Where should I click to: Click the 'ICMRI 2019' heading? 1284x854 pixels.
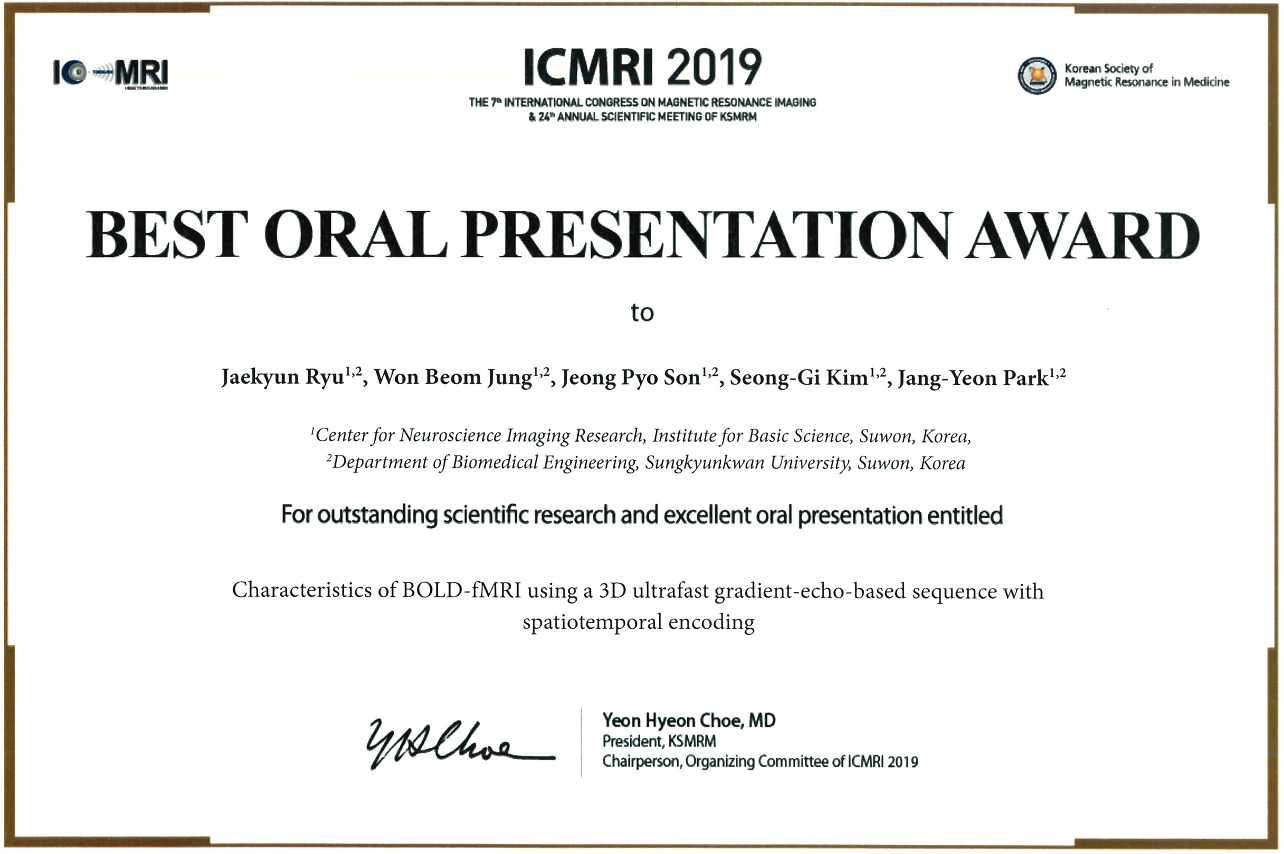642,68
